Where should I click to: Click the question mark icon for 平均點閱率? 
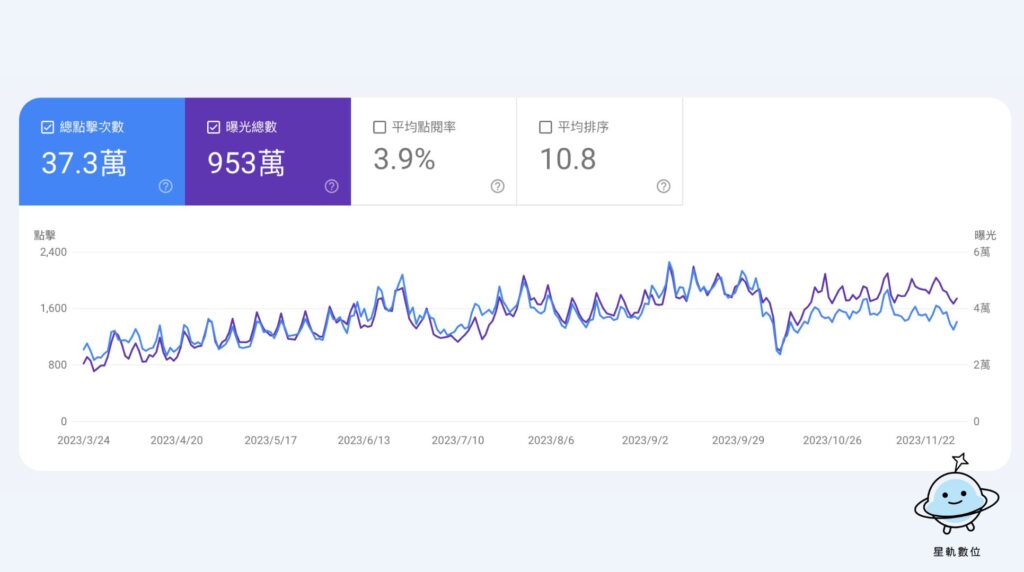point(498,186)
